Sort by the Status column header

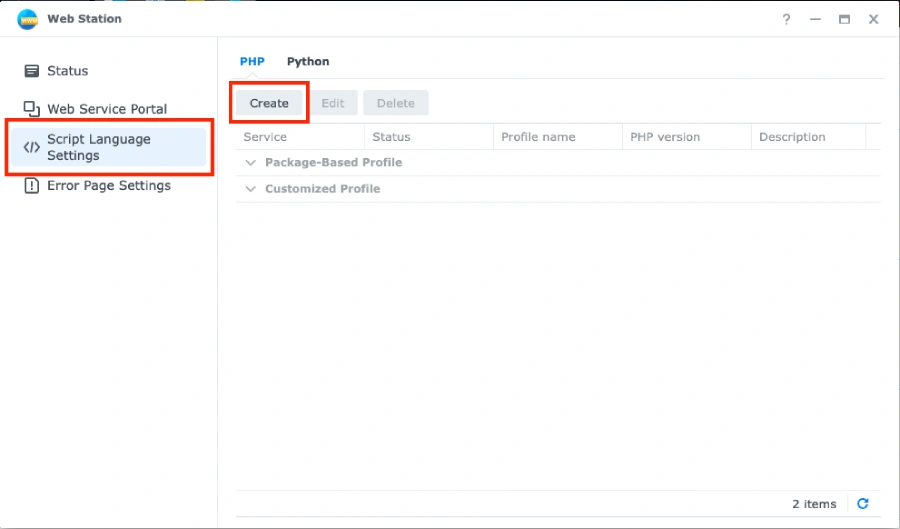pos(429,137)
